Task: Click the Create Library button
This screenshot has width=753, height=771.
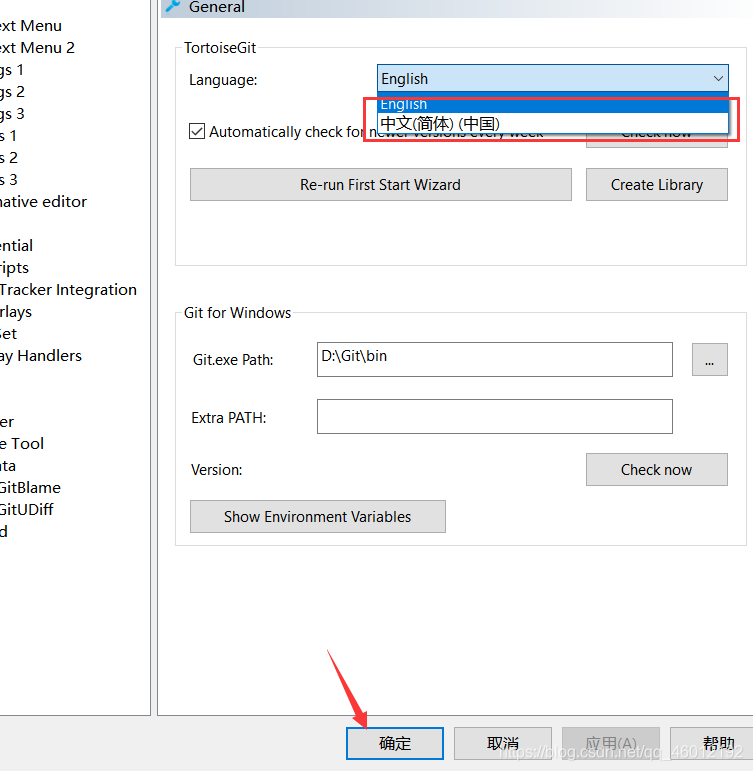Action: [657, 184]
